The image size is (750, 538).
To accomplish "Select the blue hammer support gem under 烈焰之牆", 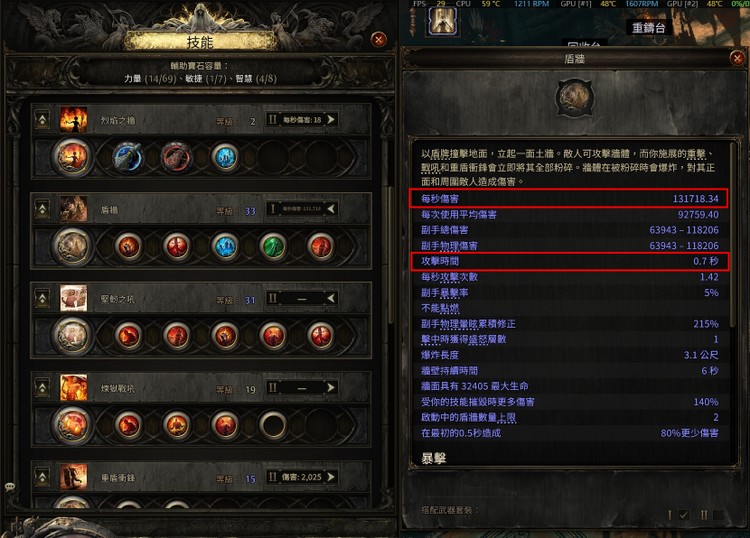I will tap(128, 157).
